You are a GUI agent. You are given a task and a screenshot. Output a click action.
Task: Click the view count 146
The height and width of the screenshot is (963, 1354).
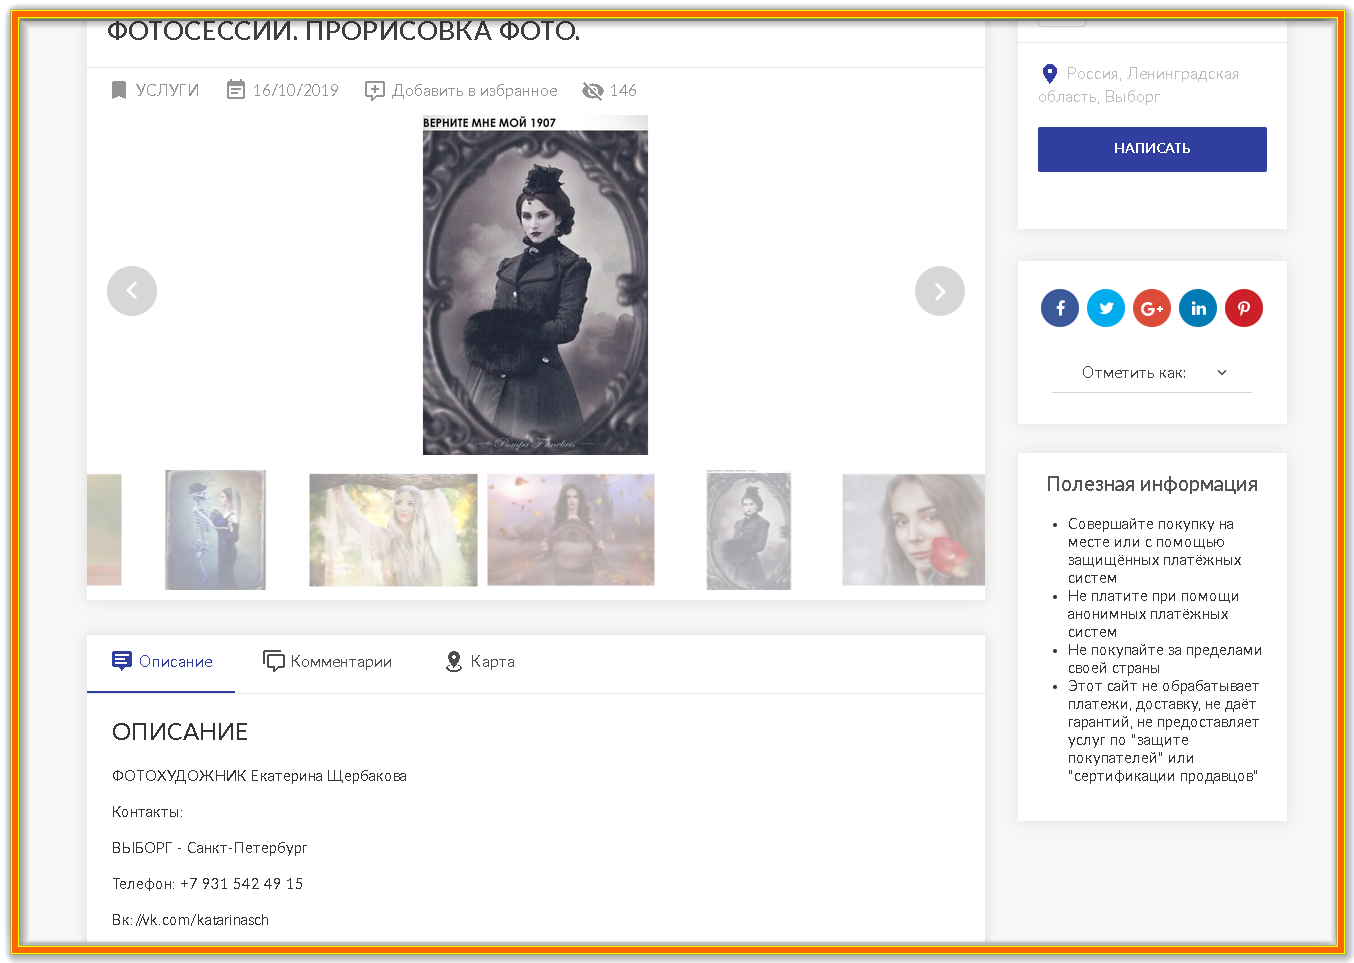(x=623, y=91)
